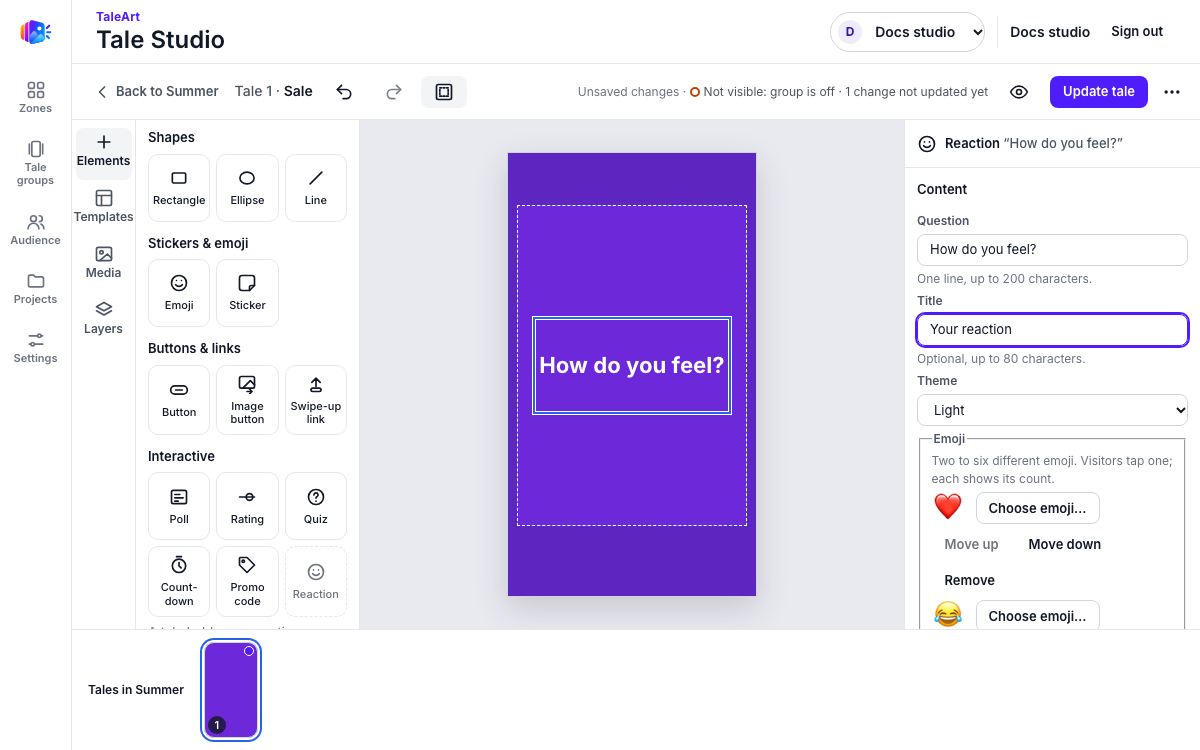Click the 'Tales in Summer' label
Image resolution: width=1200 pixels, height=750 pixels.
click(x=136, y=690)
